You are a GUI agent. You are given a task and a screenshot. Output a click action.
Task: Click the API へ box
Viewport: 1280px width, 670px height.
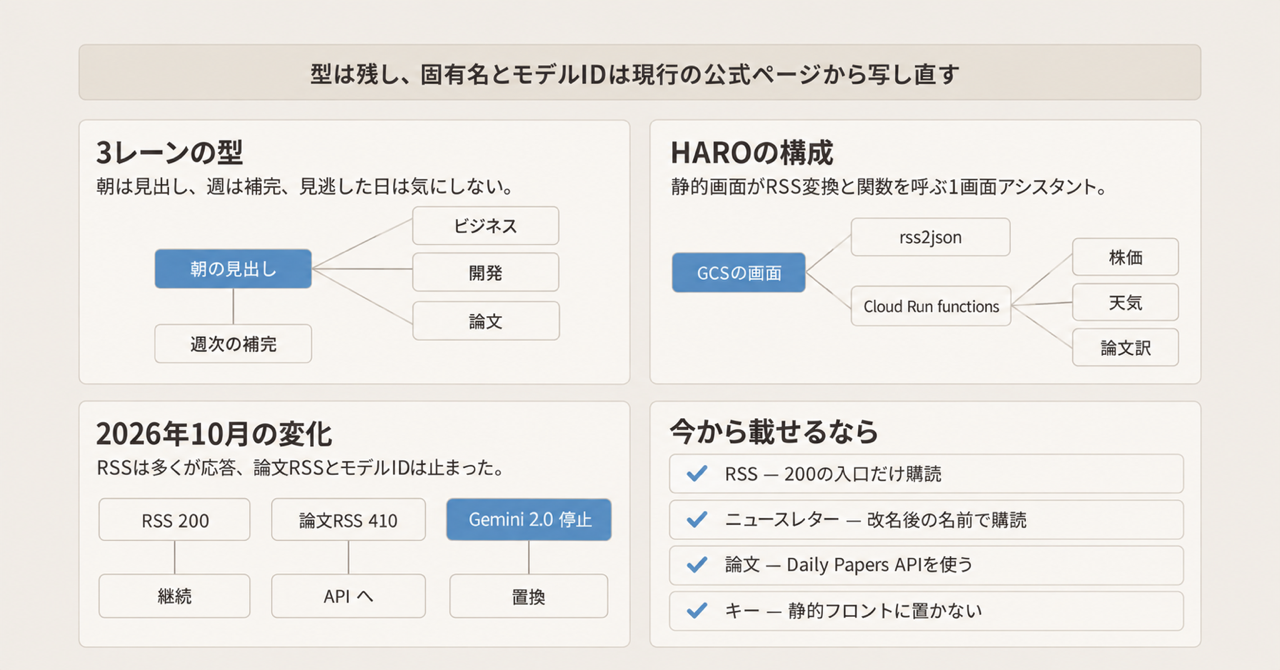348,596
